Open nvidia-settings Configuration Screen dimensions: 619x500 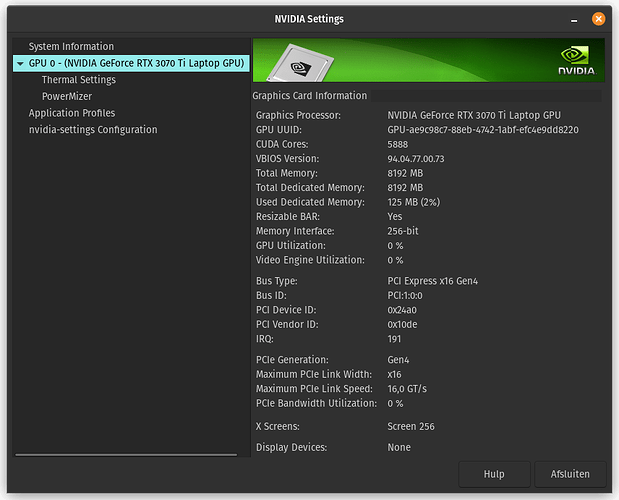(93, 129)
